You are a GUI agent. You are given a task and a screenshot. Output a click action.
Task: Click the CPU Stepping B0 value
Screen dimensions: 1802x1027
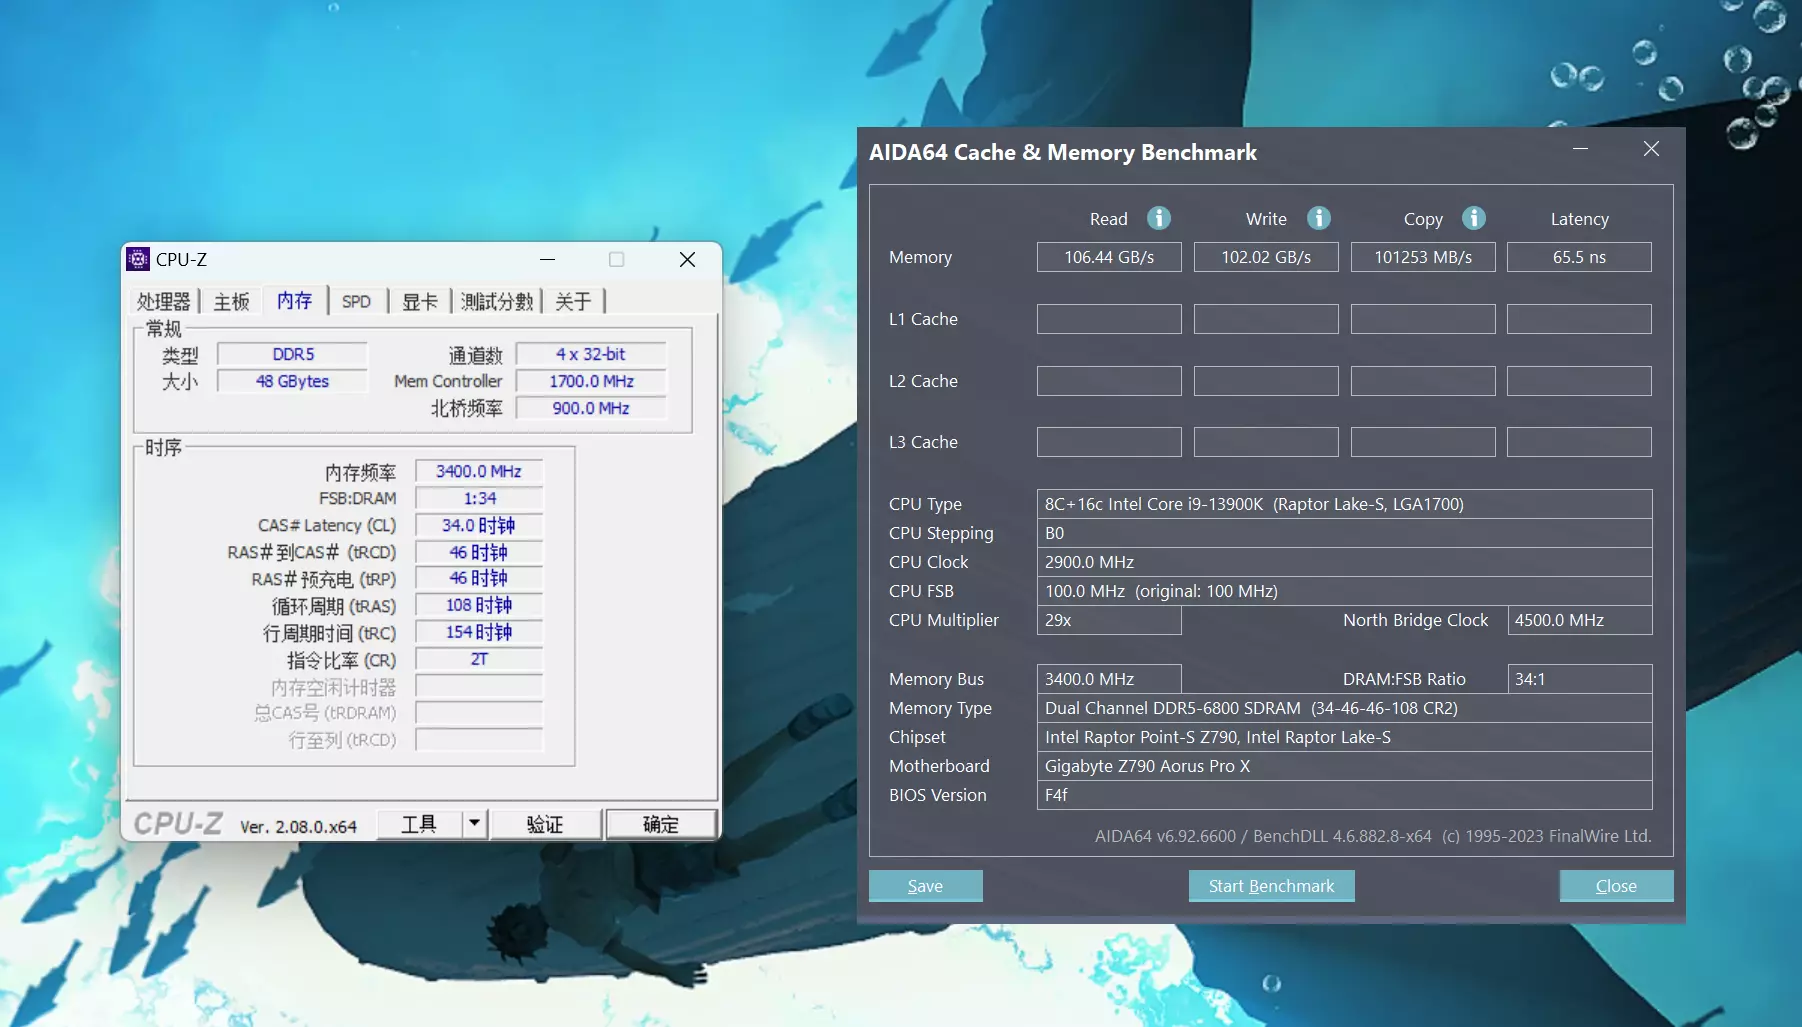click(x=1344, y=533)
